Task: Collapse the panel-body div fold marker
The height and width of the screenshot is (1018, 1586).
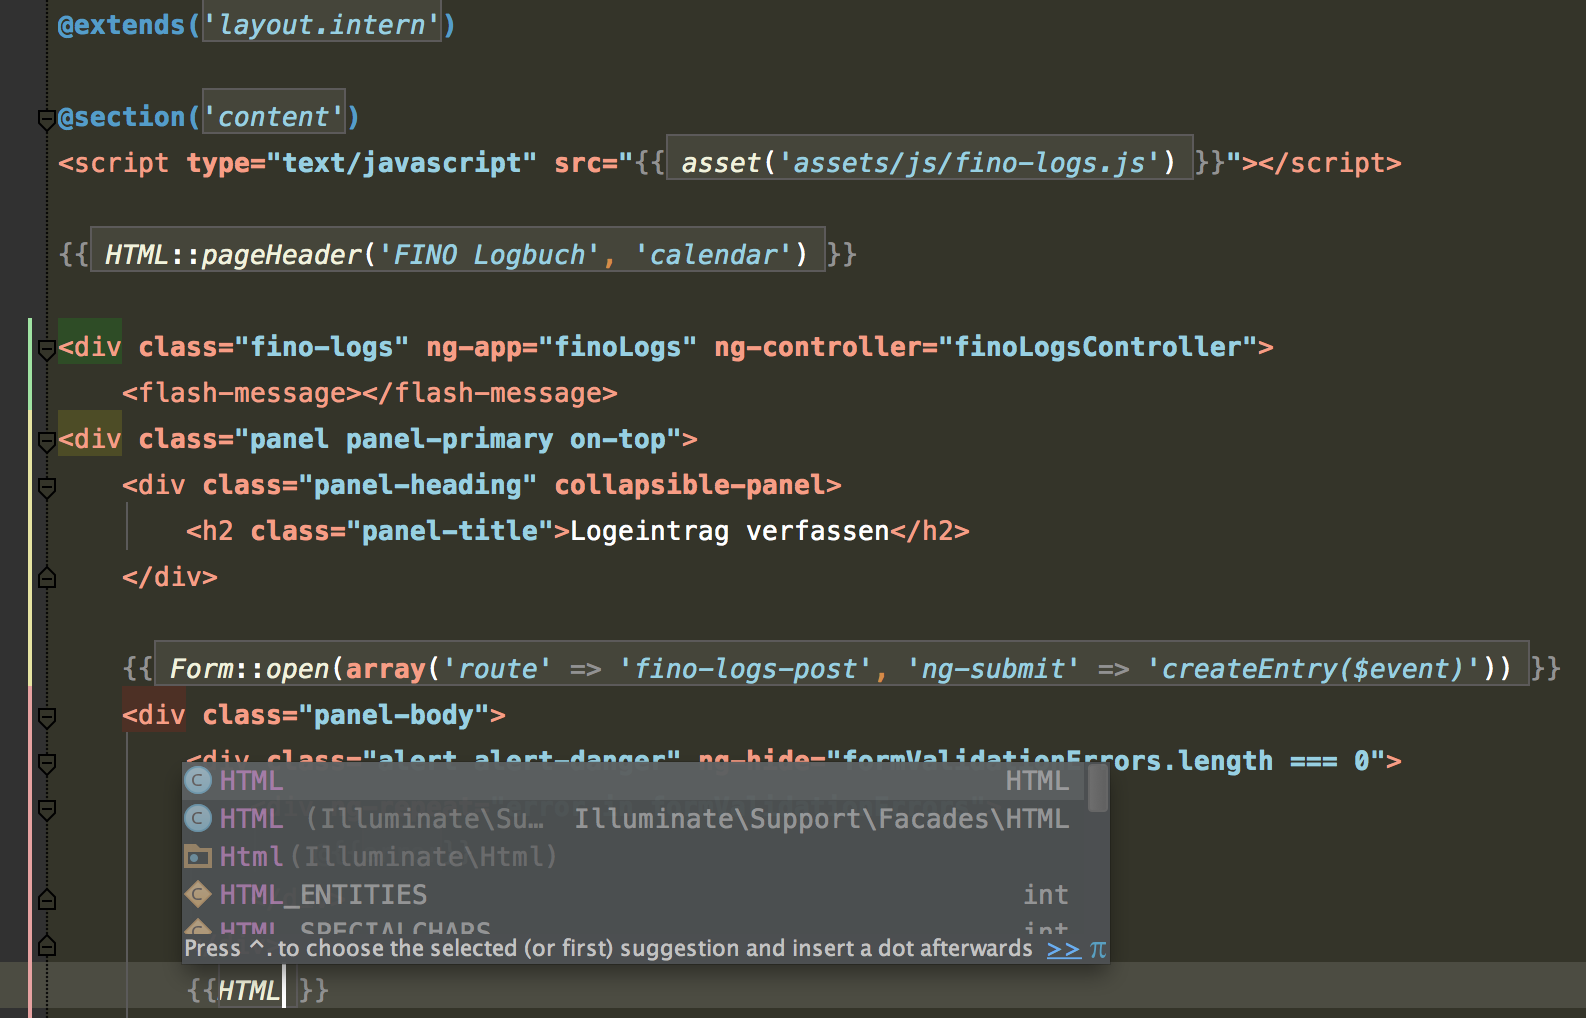Action: coord(46,717)
